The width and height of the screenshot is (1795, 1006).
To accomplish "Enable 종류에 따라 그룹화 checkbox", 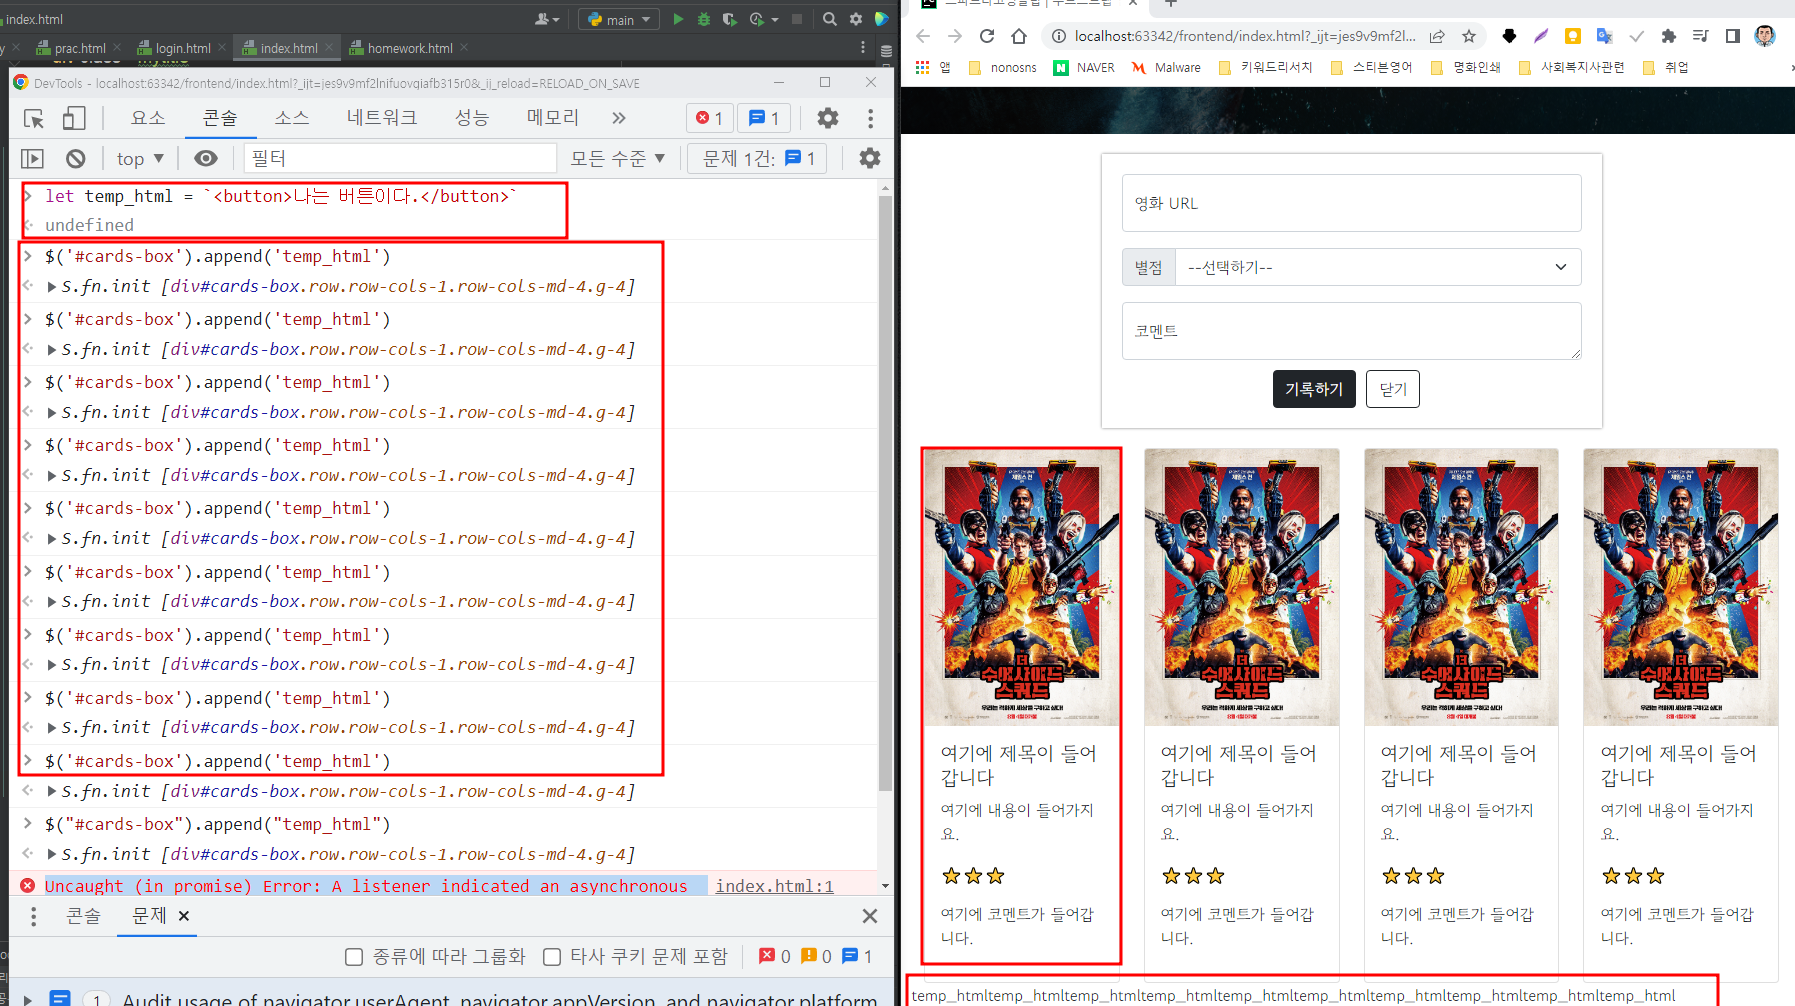I will click(x=354, y=957).
